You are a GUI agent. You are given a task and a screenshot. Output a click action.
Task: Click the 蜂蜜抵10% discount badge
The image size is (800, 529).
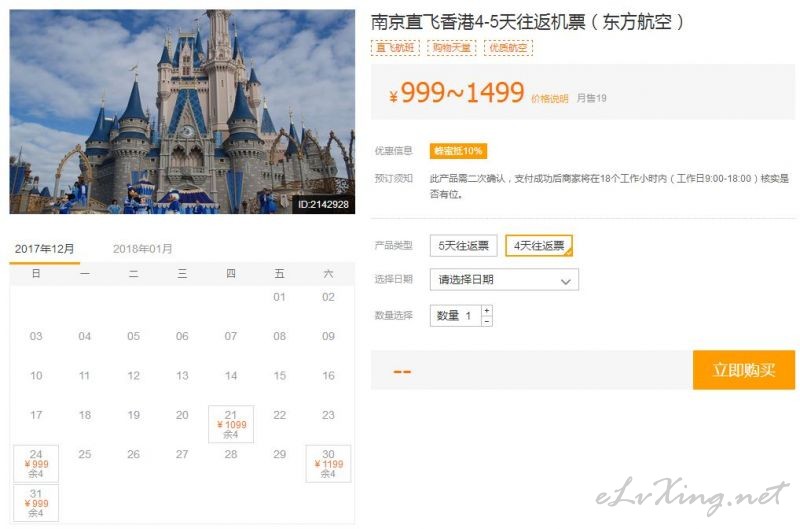tap(458, 151)
